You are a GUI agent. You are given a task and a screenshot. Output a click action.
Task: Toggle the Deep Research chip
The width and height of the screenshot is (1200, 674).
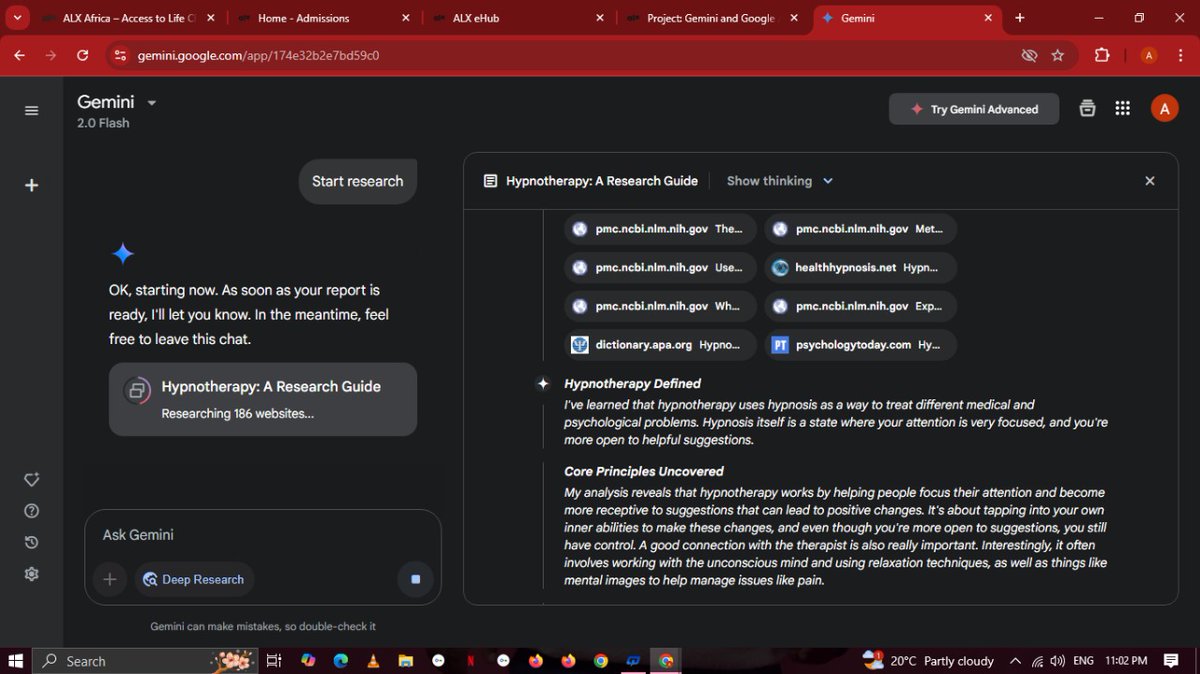194,579
